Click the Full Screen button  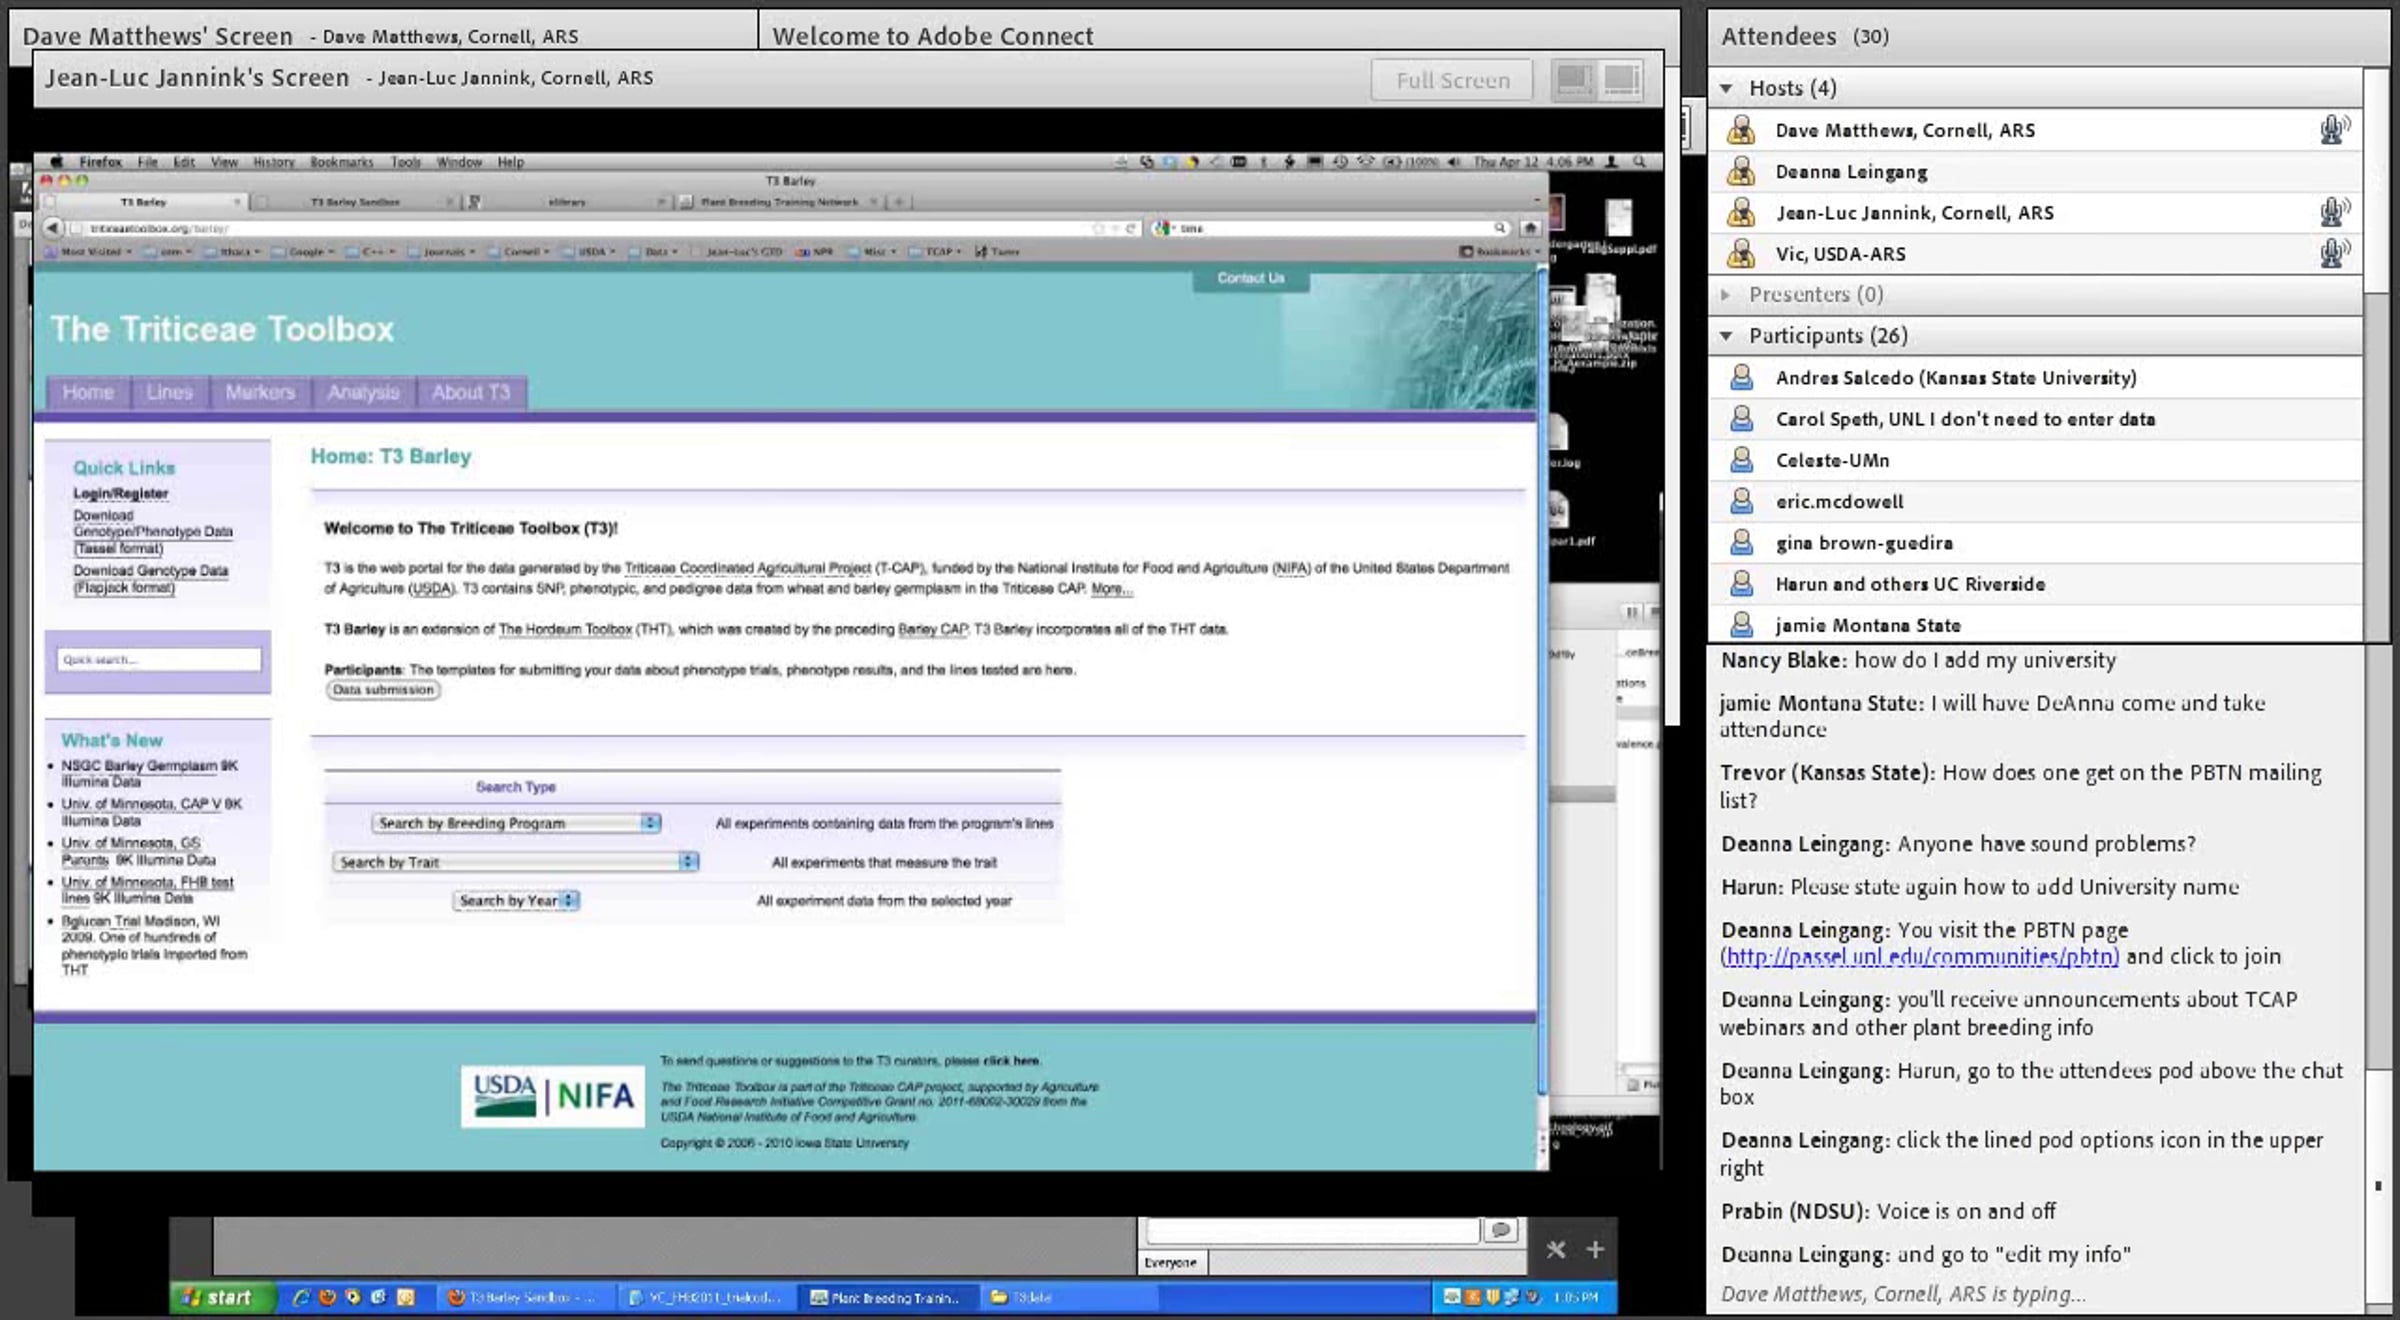1452,80
